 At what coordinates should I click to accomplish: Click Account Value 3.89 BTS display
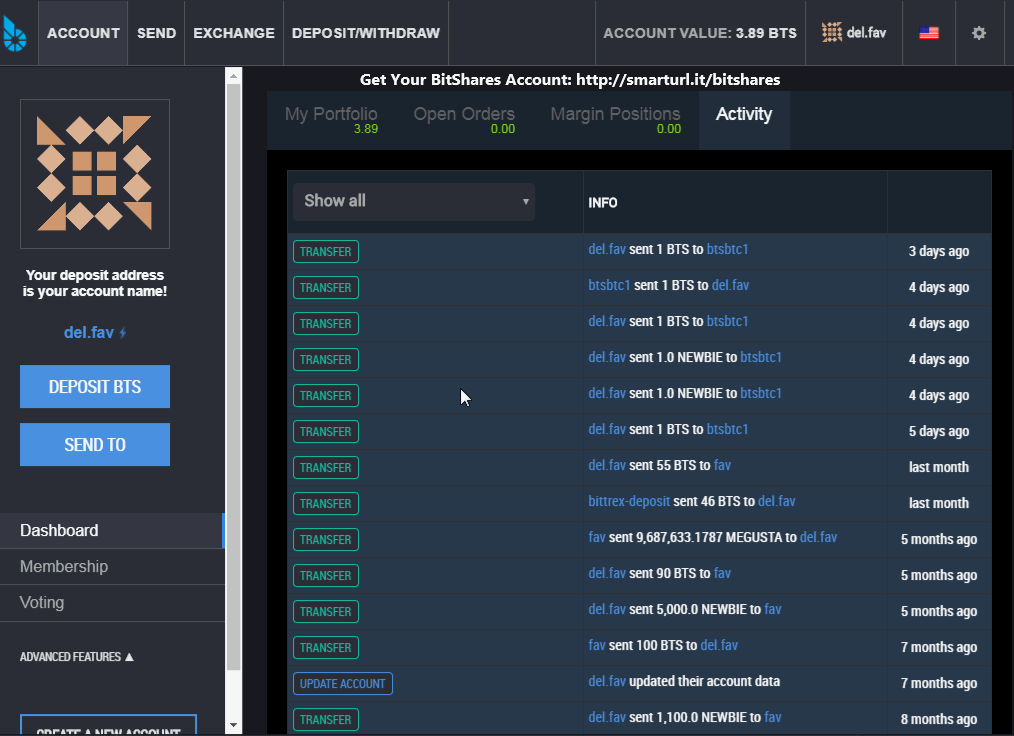(x=700, y=33)
